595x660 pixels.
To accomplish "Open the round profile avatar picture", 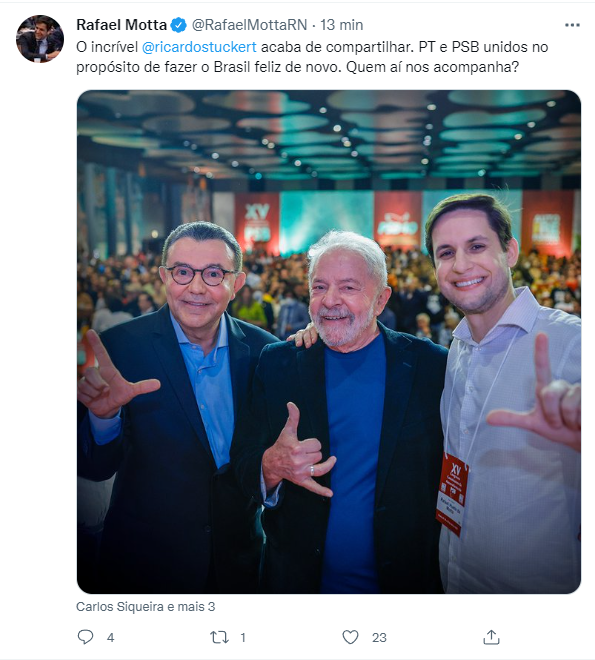I will (x=40, y=39).
